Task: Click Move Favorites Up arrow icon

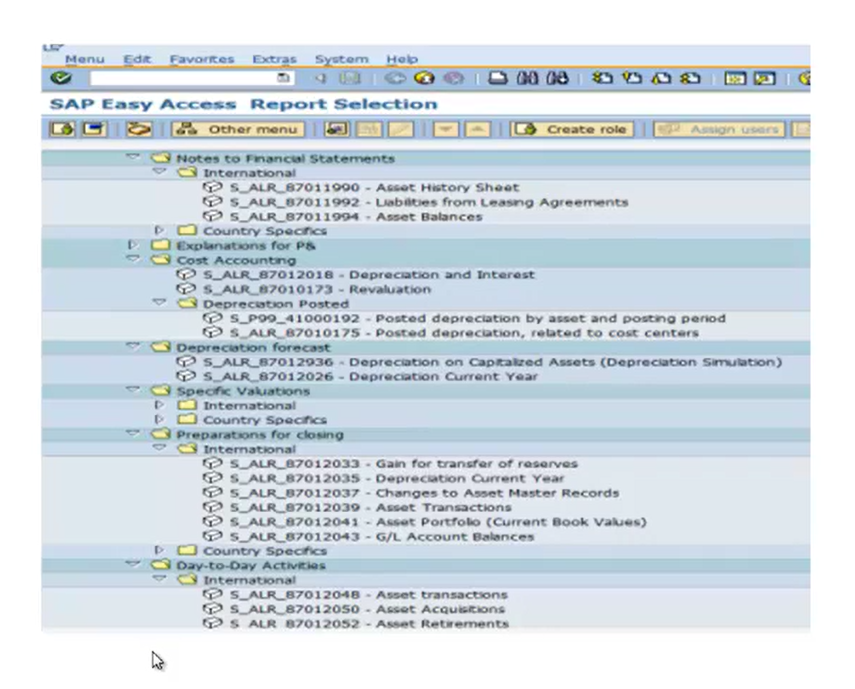Action: (x=478, y=129)
